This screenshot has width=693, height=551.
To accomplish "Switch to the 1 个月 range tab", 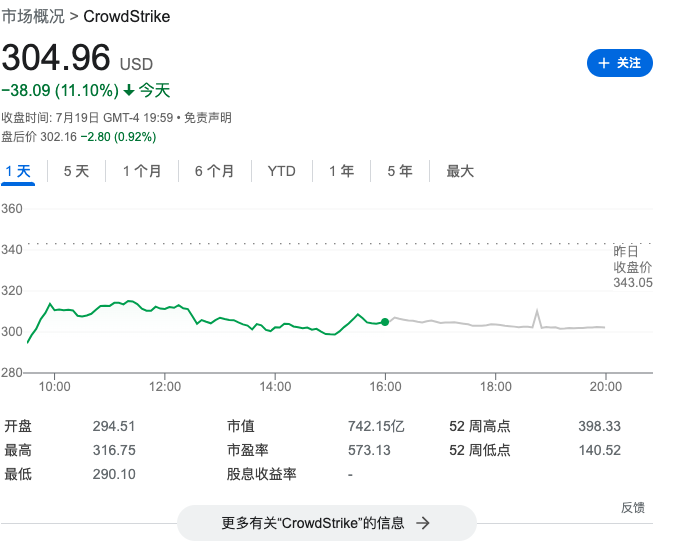I will [142, 171].
